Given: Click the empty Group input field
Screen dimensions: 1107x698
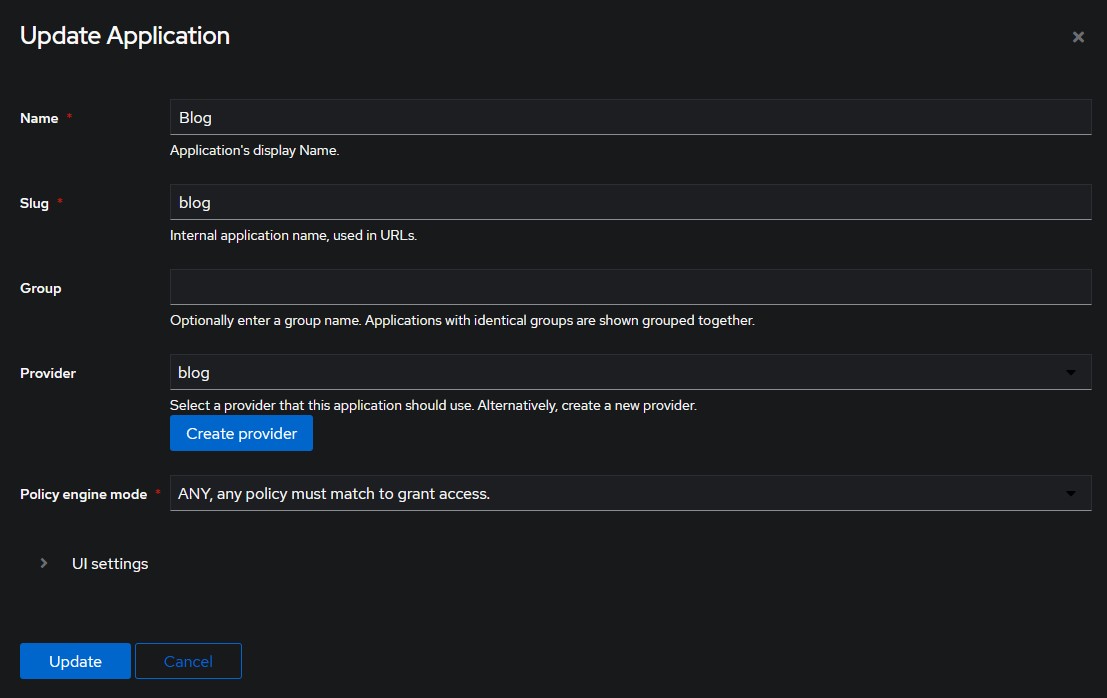Looking at the screenshot, I should click(x=630, y=286).
